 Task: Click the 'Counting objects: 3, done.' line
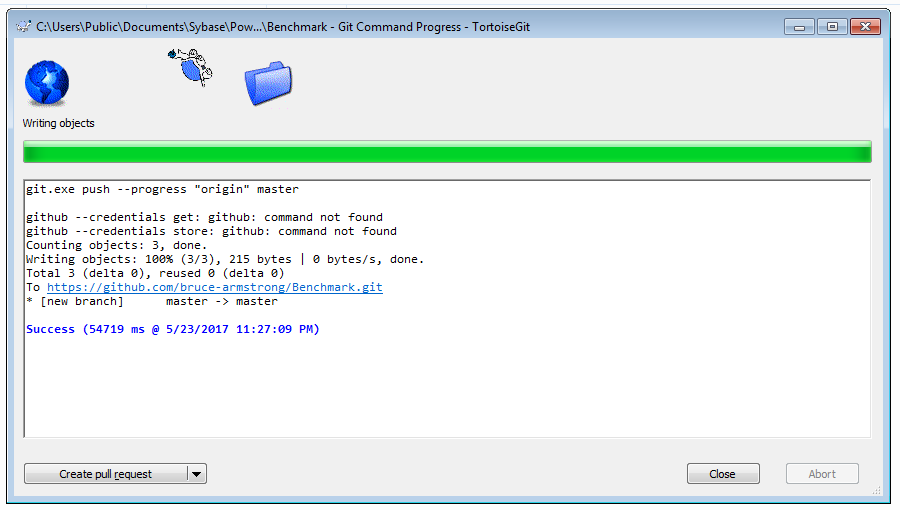[117, 246]
